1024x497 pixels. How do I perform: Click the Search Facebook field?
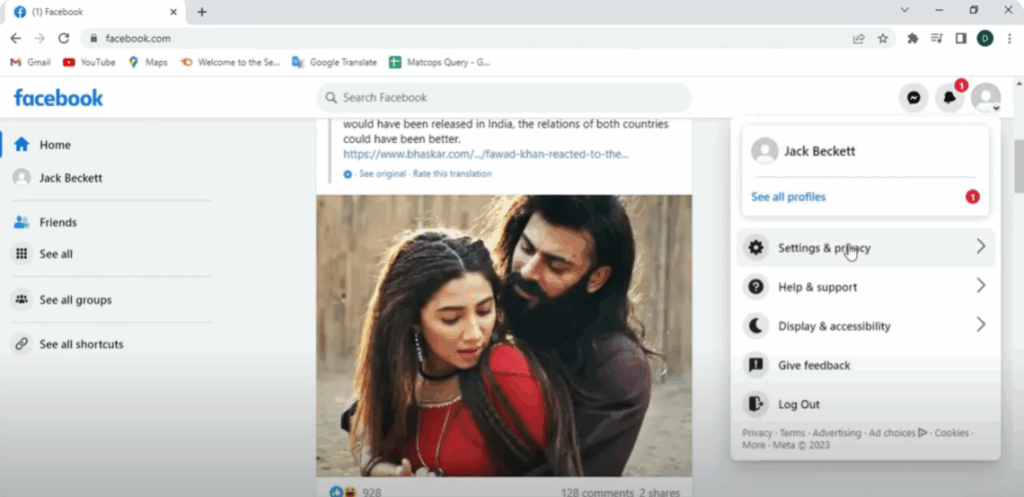[503, 98]
